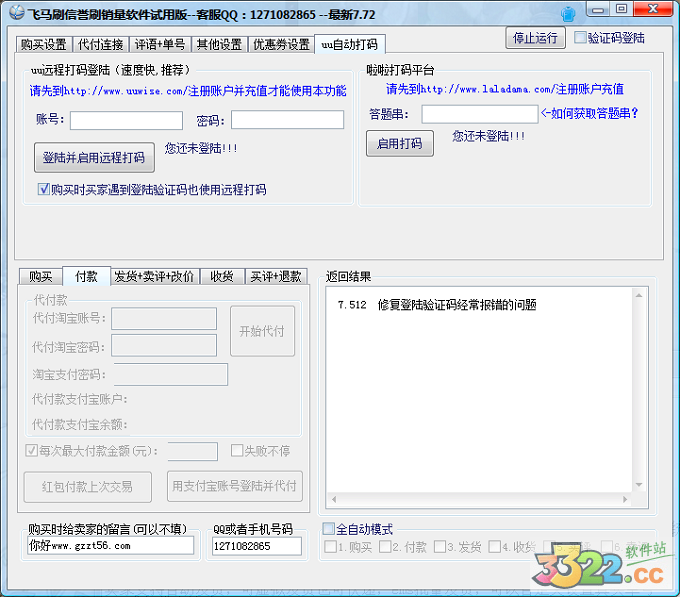This screenshot has width=680, height=597.
Task: Click 用支付宝账号登陆并代付 button
Action: [235, 486]
